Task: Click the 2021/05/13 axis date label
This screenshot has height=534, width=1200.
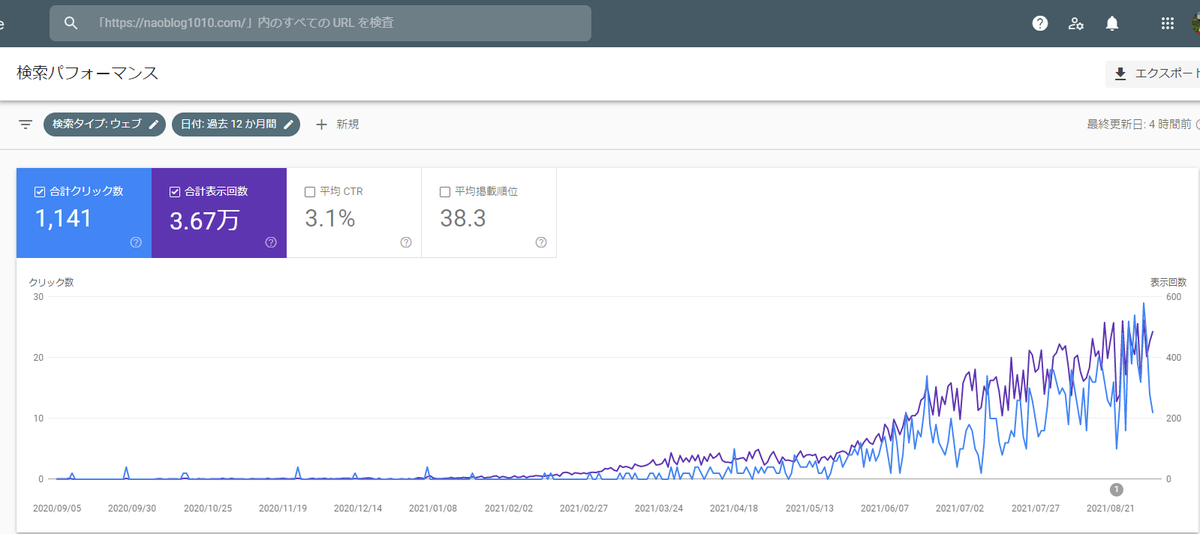Action: (810, 508)
